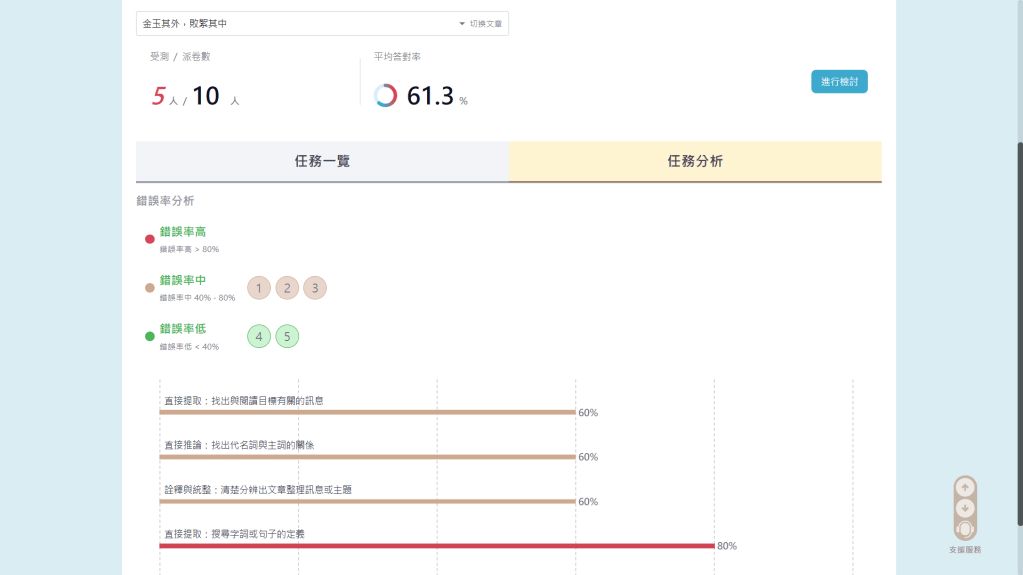Click the 進行檢討 button
This screenshot has height=575, width=1023.
pos(839,82)
